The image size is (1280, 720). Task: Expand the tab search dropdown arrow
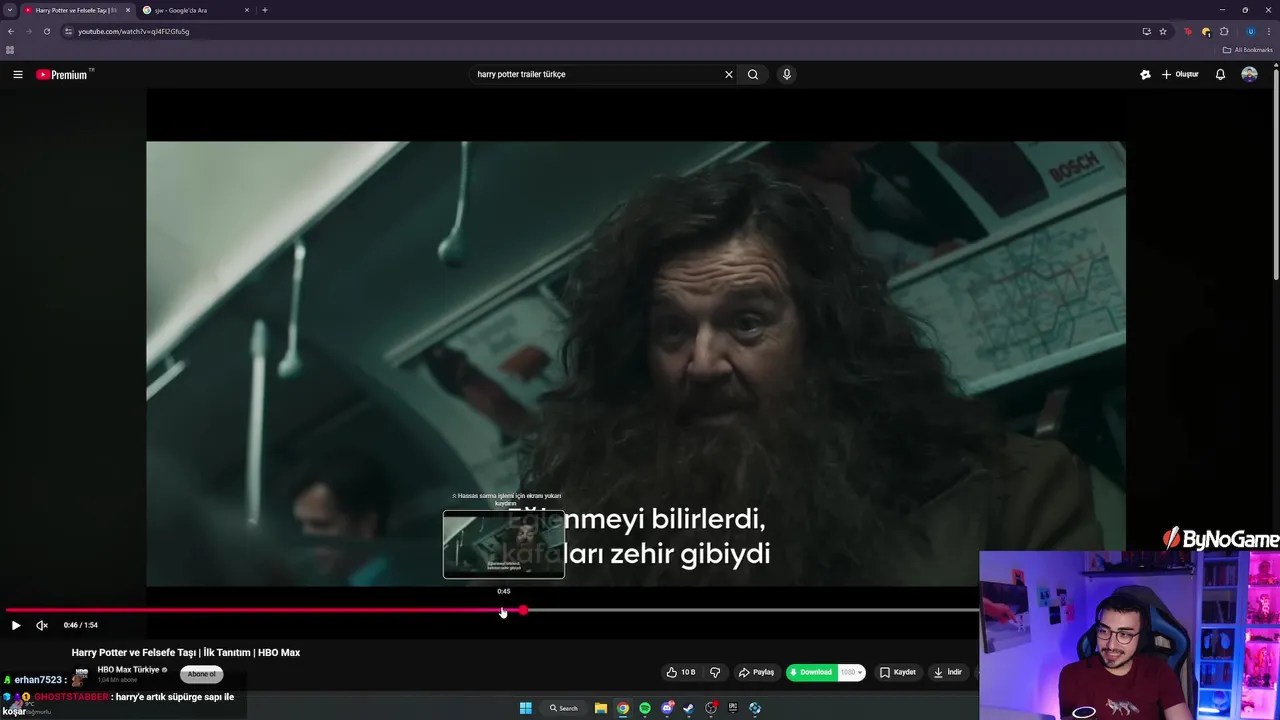(x=9, y=10)
